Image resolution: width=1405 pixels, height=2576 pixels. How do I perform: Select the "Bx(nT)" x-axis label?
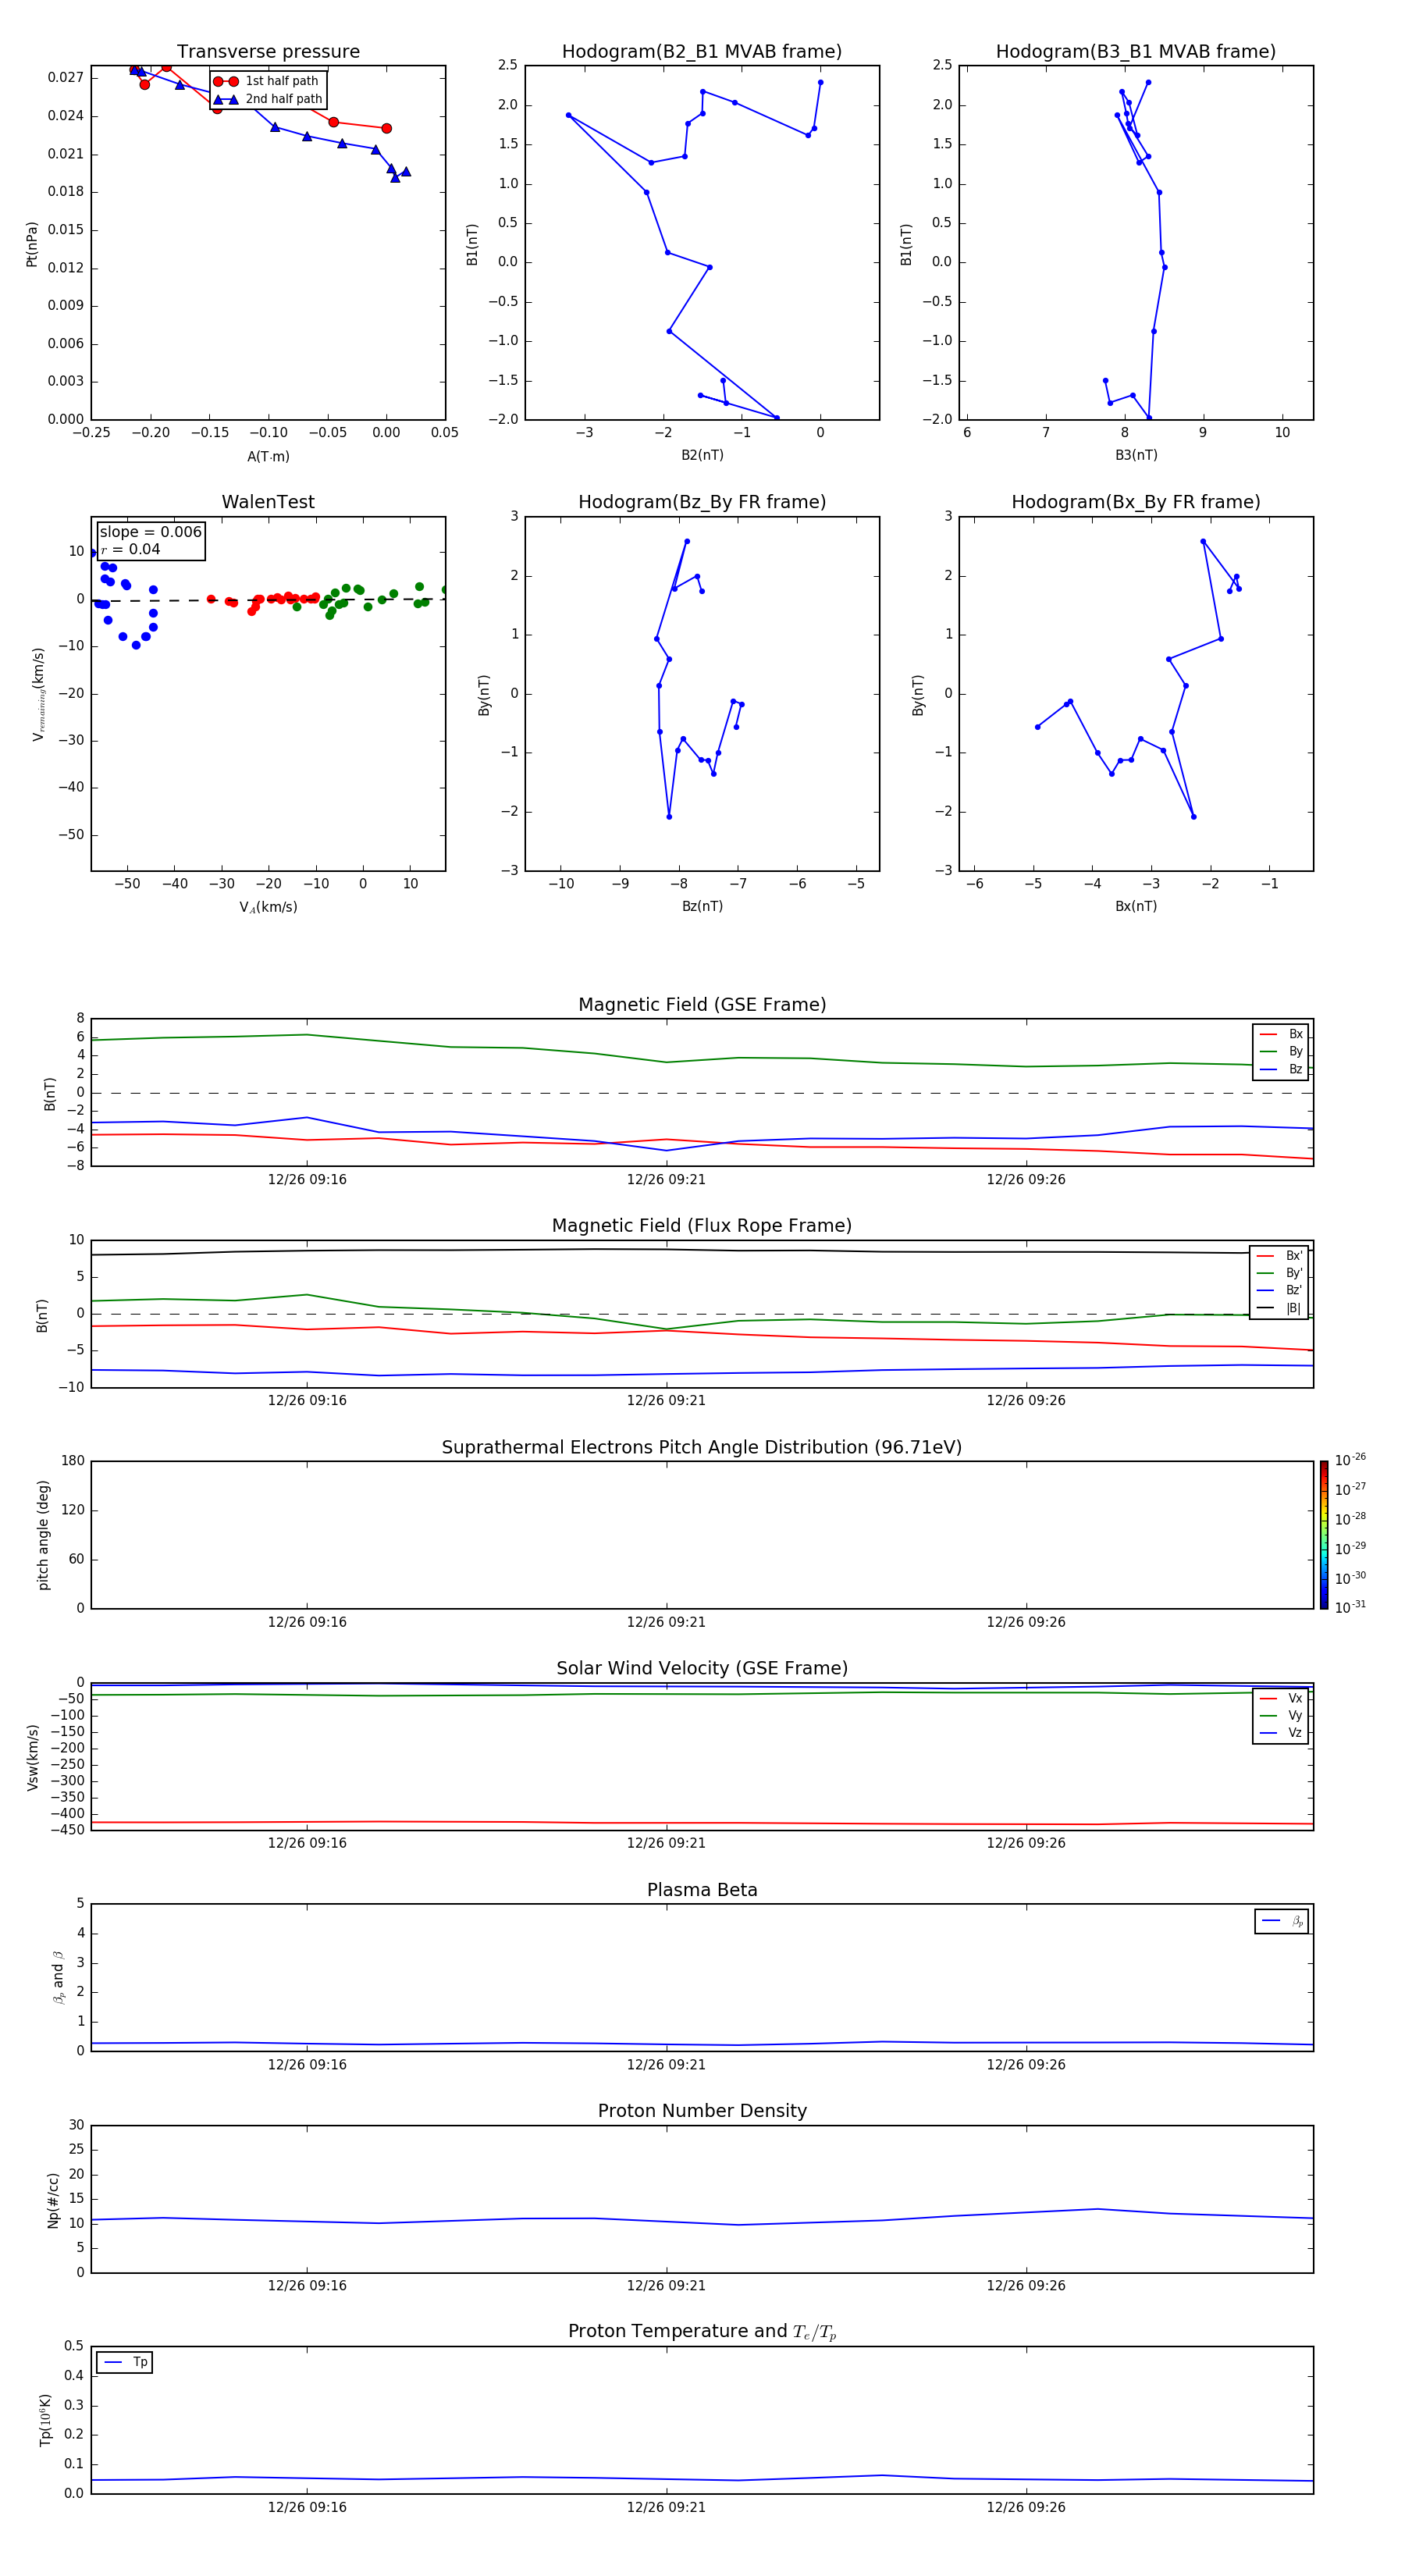click(1136, 907)
